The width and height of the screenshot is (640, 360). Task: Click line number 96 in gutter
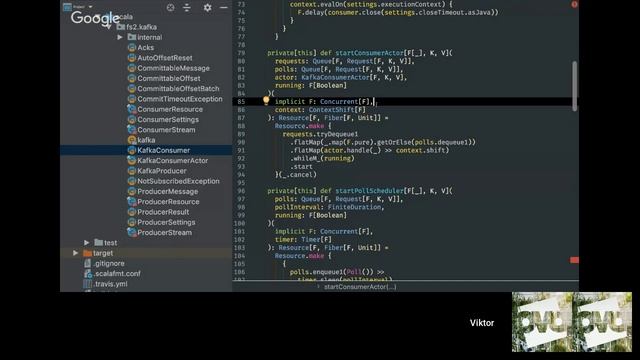click(x=241, y=191)
